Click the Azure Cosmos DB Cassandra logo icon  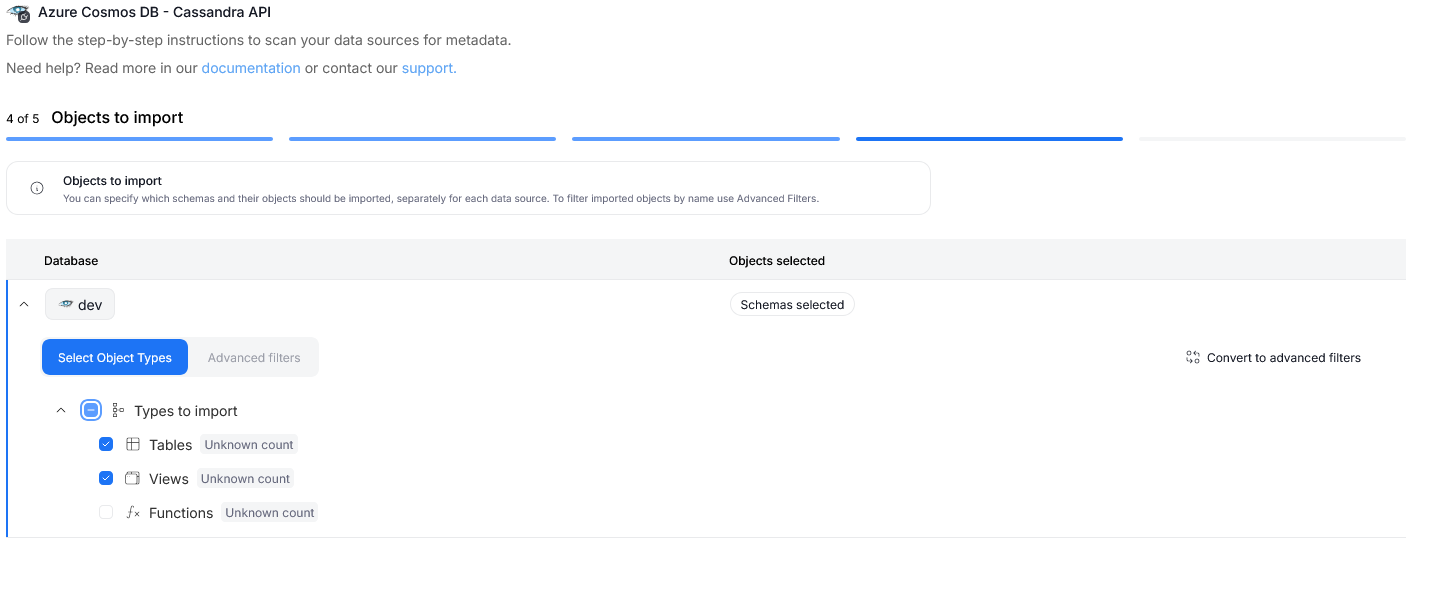(18, 13)
